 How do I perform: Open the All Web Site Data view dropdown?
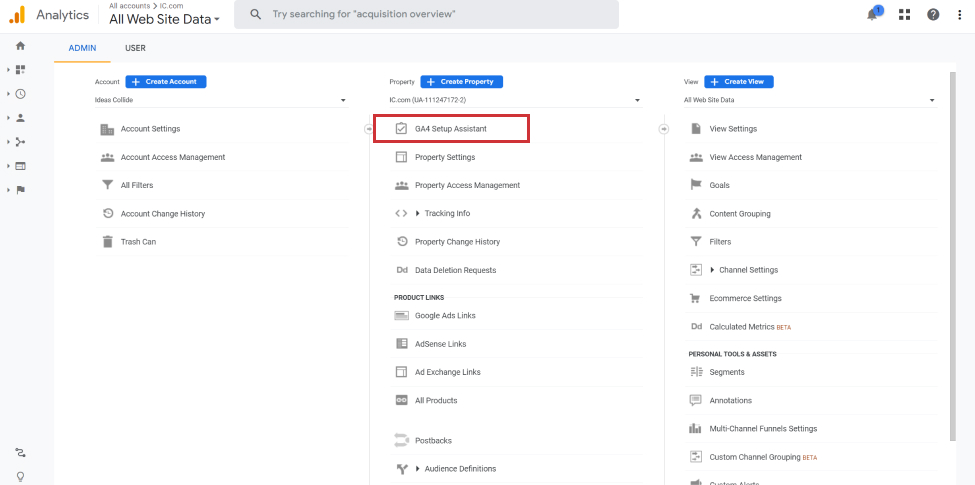point(810,100)
